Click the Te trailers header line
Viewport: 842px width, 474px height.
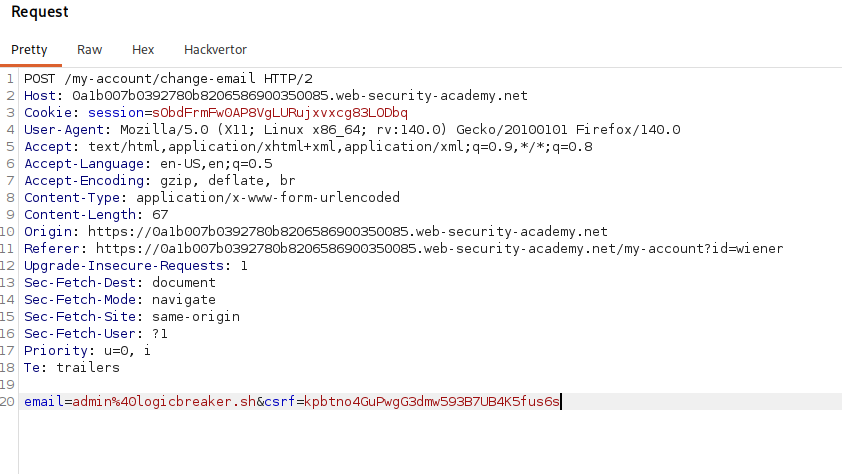click(x=72, y=368)
